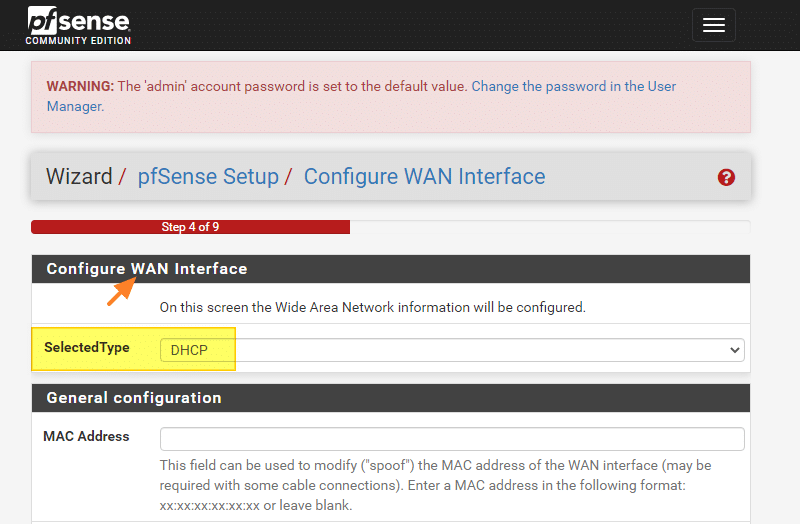This screenshot has width=800, height=524.
Task: Click into the MAC Address field
Action: [x=452, y=439]
